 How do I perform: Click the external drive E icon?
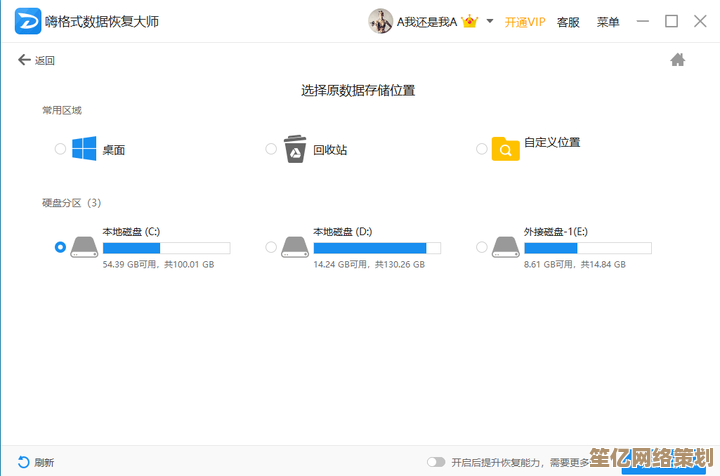pyautogui.click(x=505, y=246)
